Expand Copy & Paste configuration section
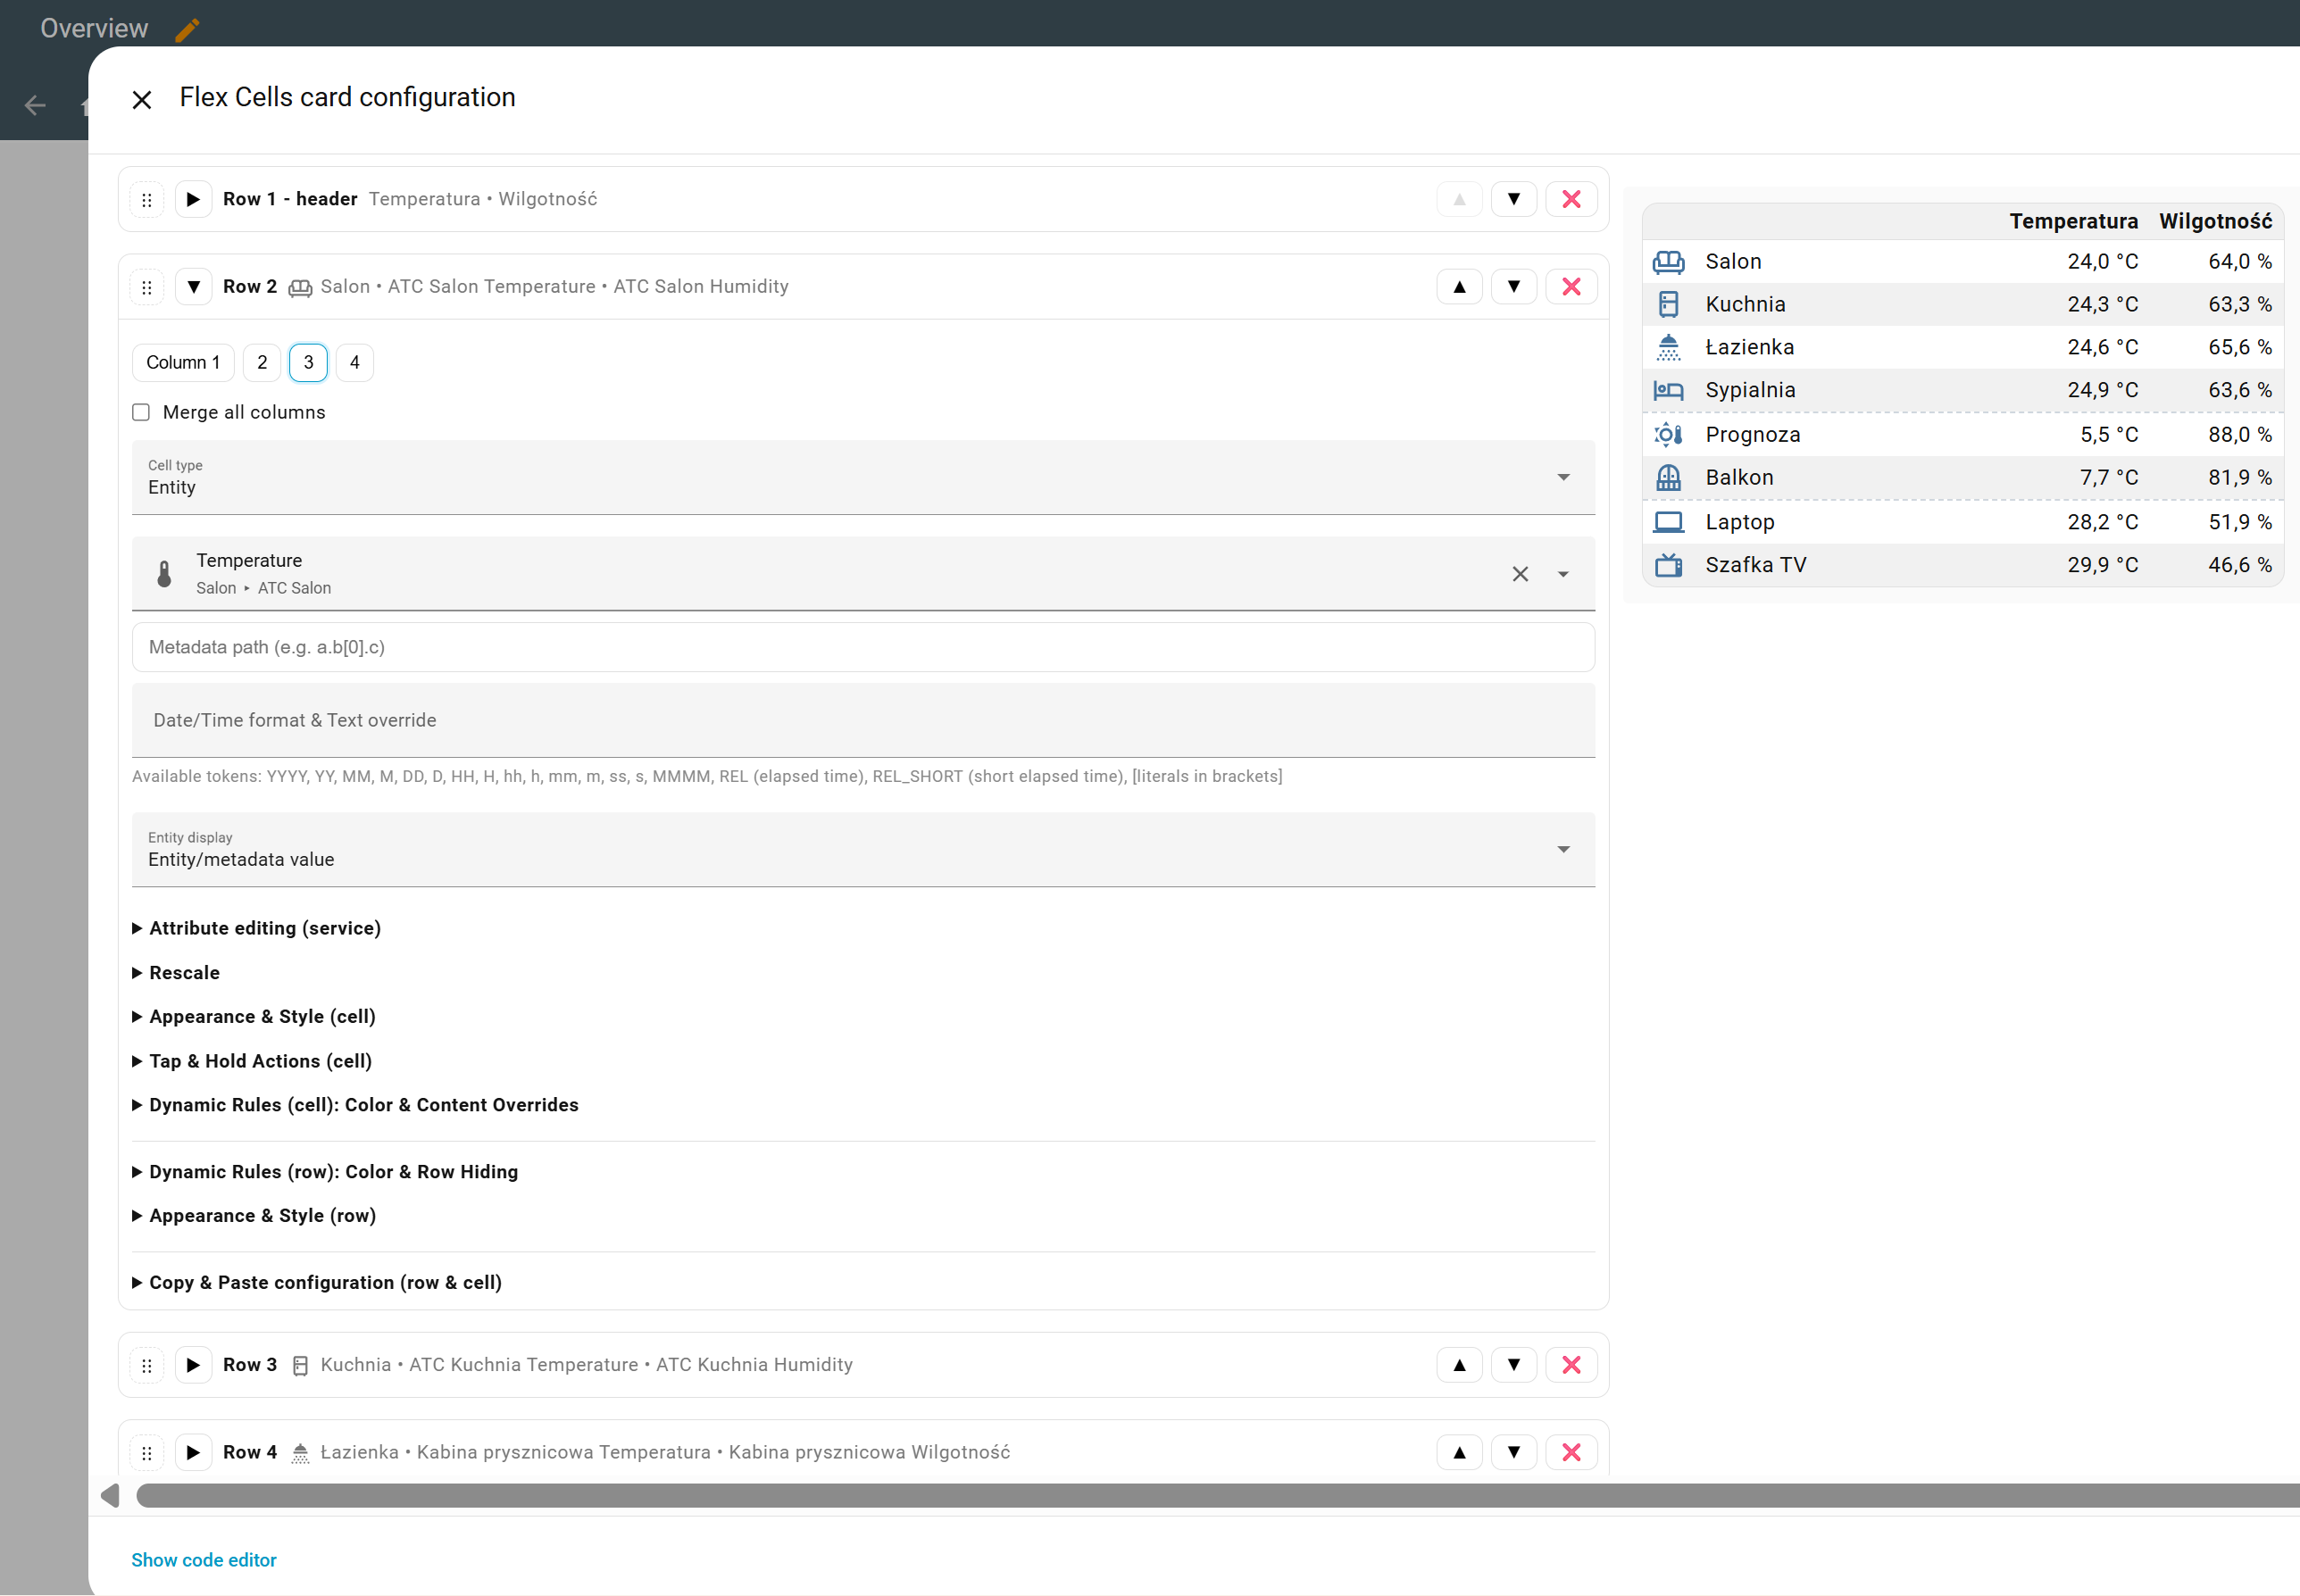This screenshot has height=1596, width=2300. [x=325, y=1283]
